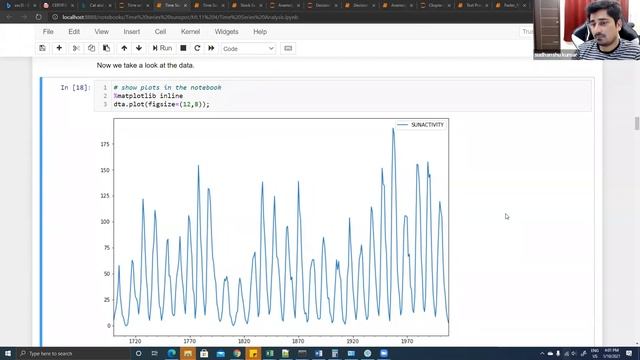Click the page vertical scrollbar thumb
640x360 pixels.
pos(637,123)
